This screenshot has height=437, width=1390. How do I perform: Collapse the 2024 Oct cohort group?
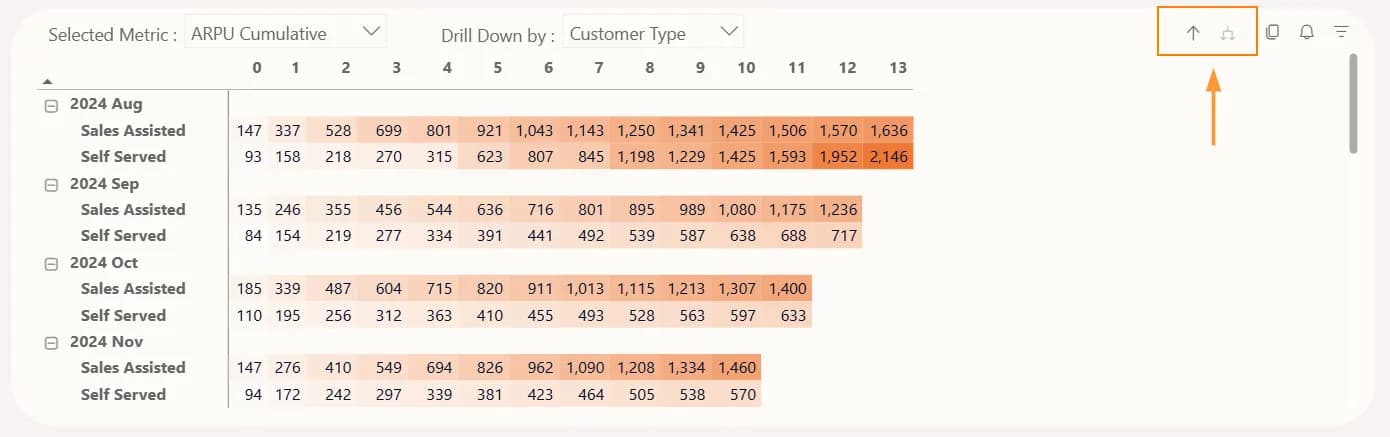point(51,263)
